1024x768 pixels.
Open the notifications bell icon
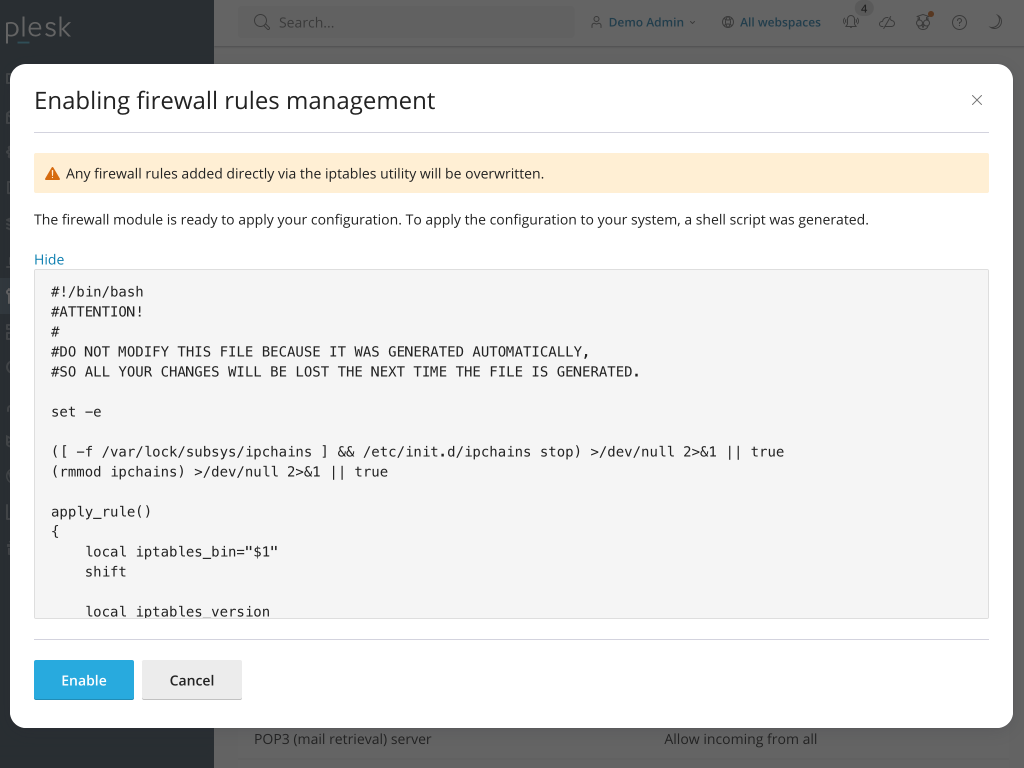coord(850,21)
